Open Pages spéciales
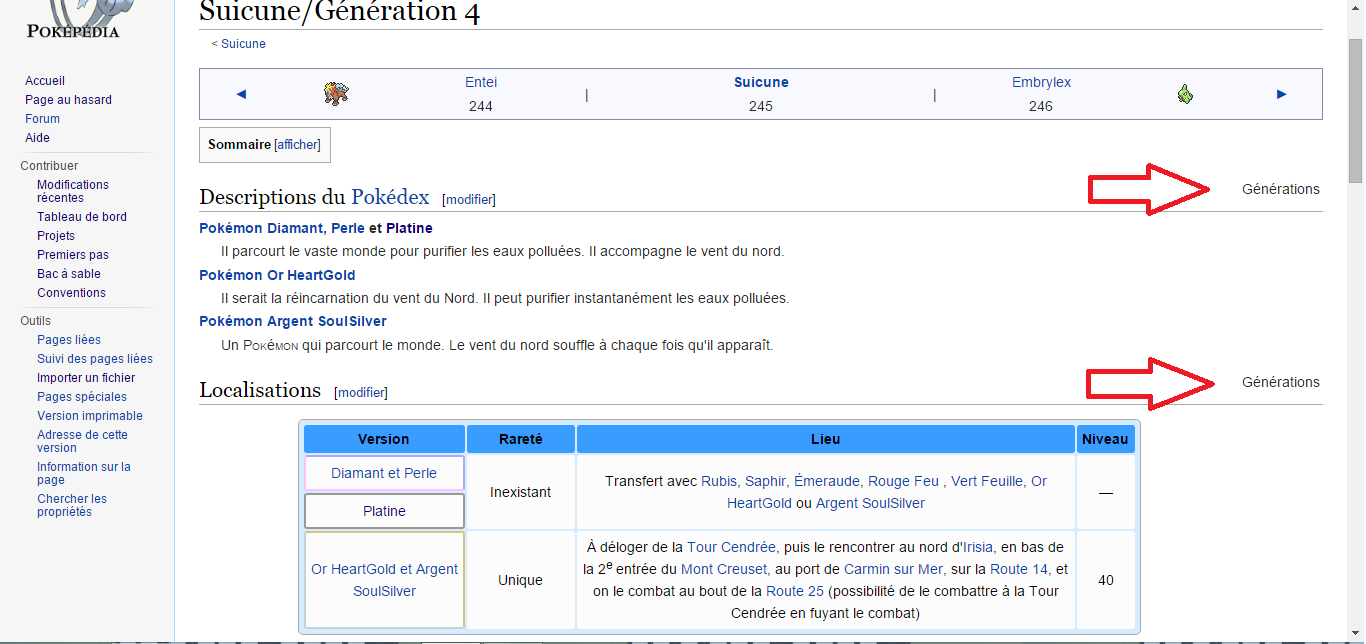Image resolution: width=1366 pixels, height=644 pixels. pyautogui.click(x=82, y=397)
